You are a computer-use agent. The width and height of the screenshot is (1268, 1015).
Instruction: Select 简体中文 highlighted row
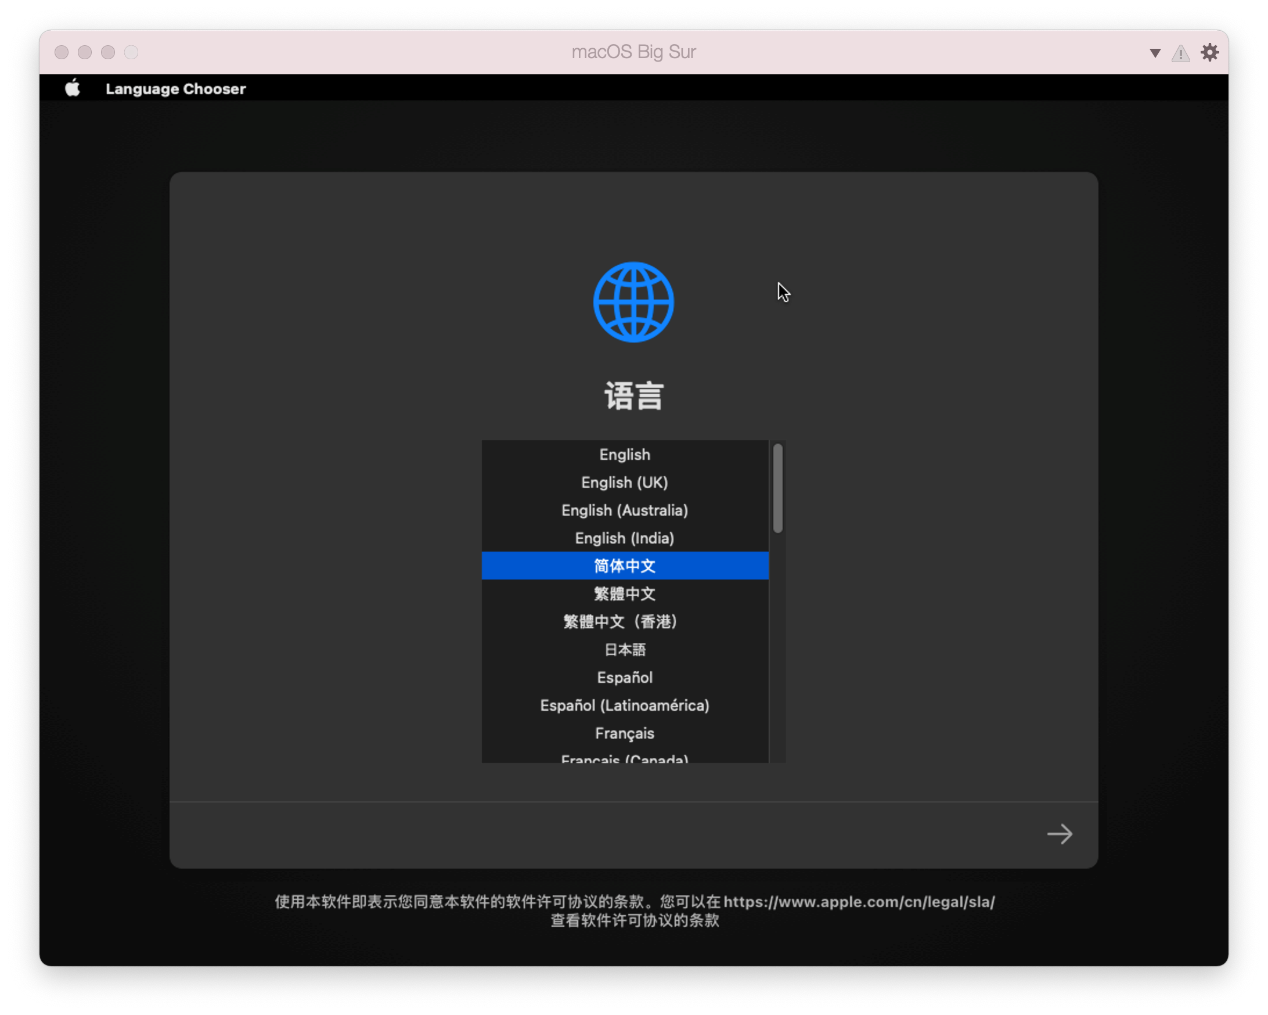click(625, 566)
